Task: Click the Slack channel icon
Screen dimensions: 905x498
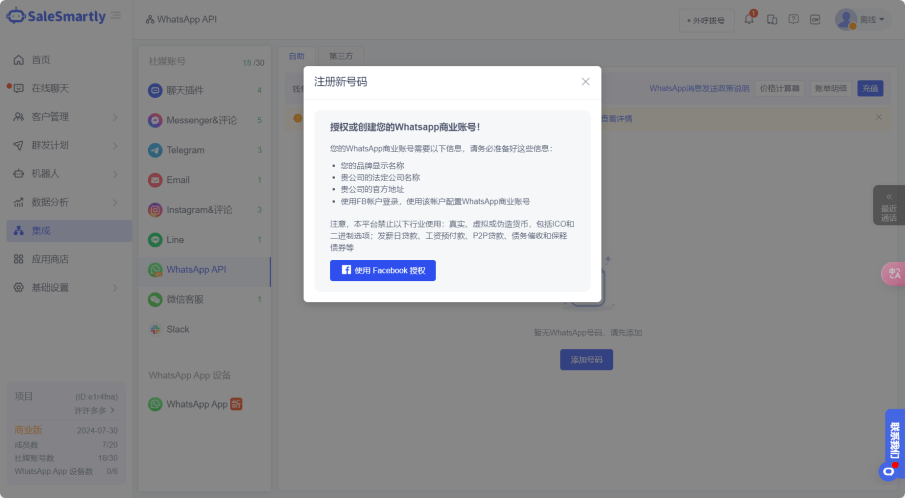Action: pyautogui.click(x=155, y=329)
